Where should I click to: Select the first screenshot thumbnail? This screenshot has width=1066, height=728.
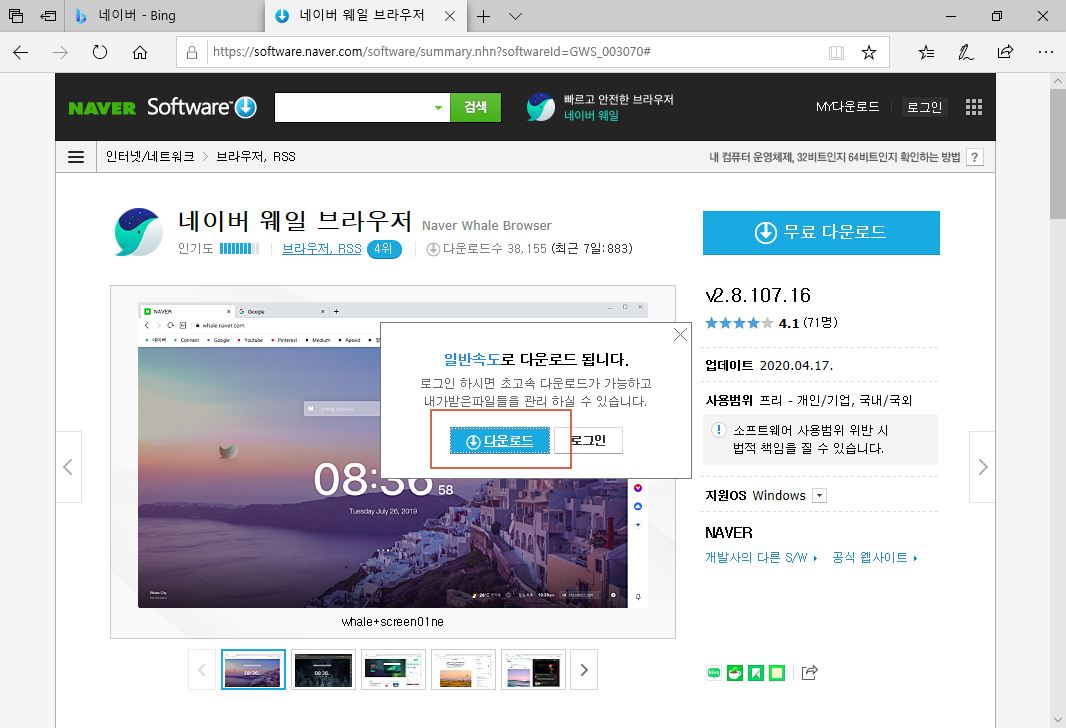253,670
